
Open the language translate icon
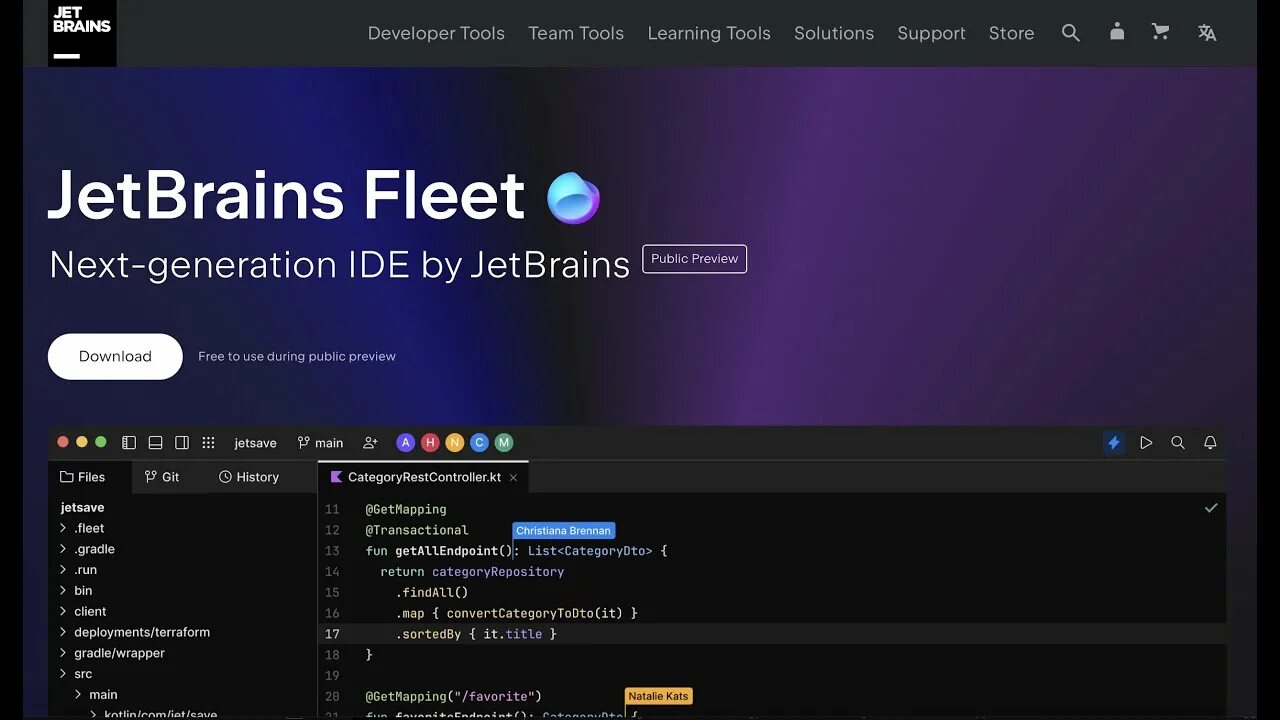click(1207, 33)
